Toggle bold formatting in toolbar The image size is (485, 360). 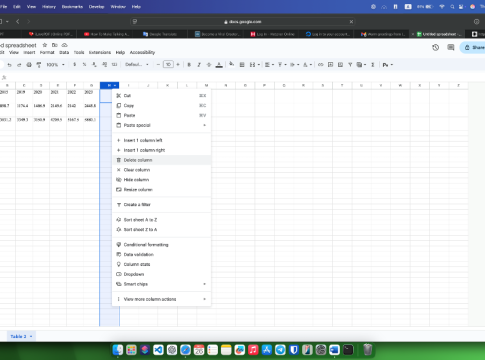click(x=189, y=65)
